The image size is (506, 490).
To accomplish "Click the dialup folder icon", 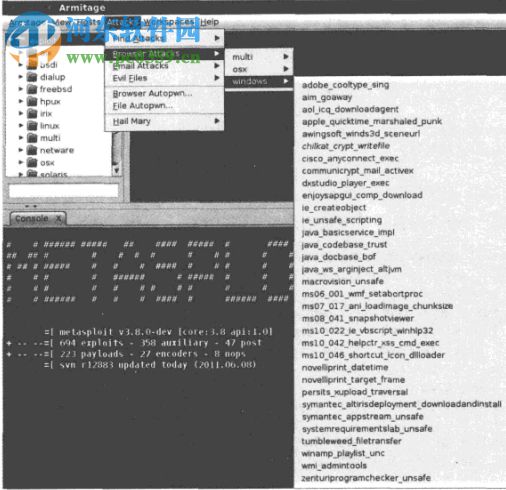I will pyautogui.click(x=32, y=77).
